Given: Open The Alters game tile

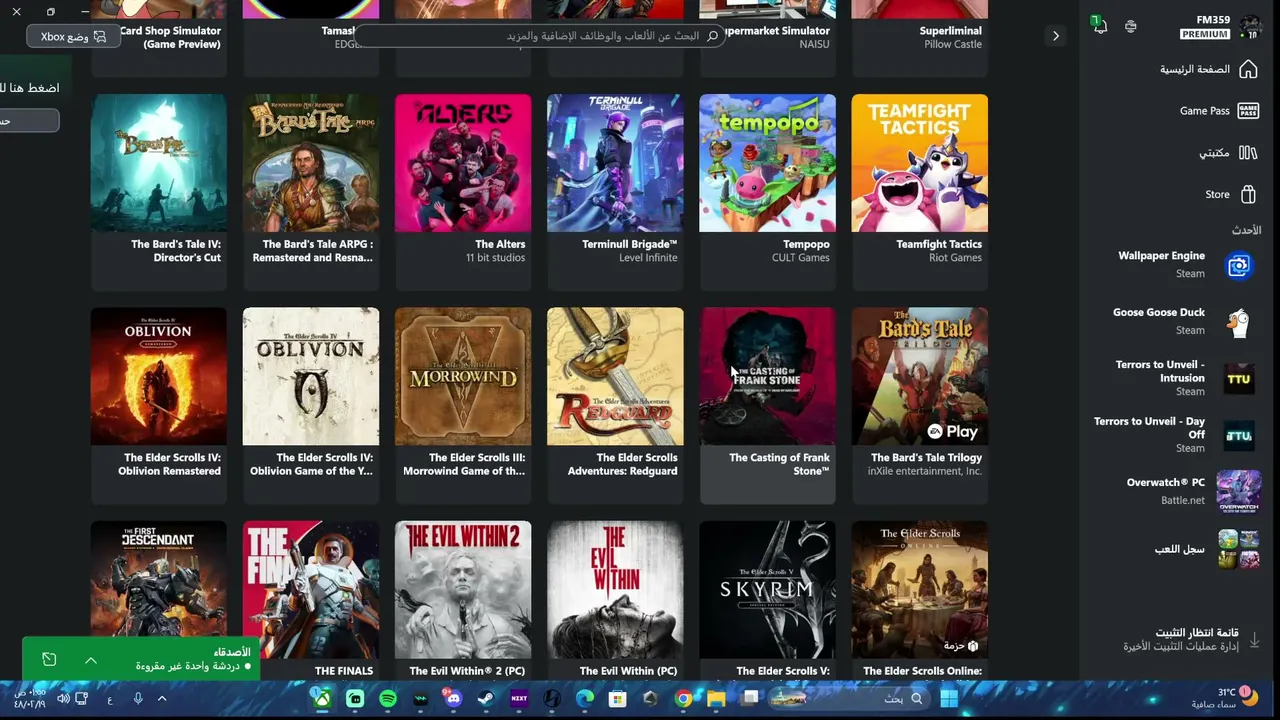Looking at the screenshot, I should tap(463, 190).
